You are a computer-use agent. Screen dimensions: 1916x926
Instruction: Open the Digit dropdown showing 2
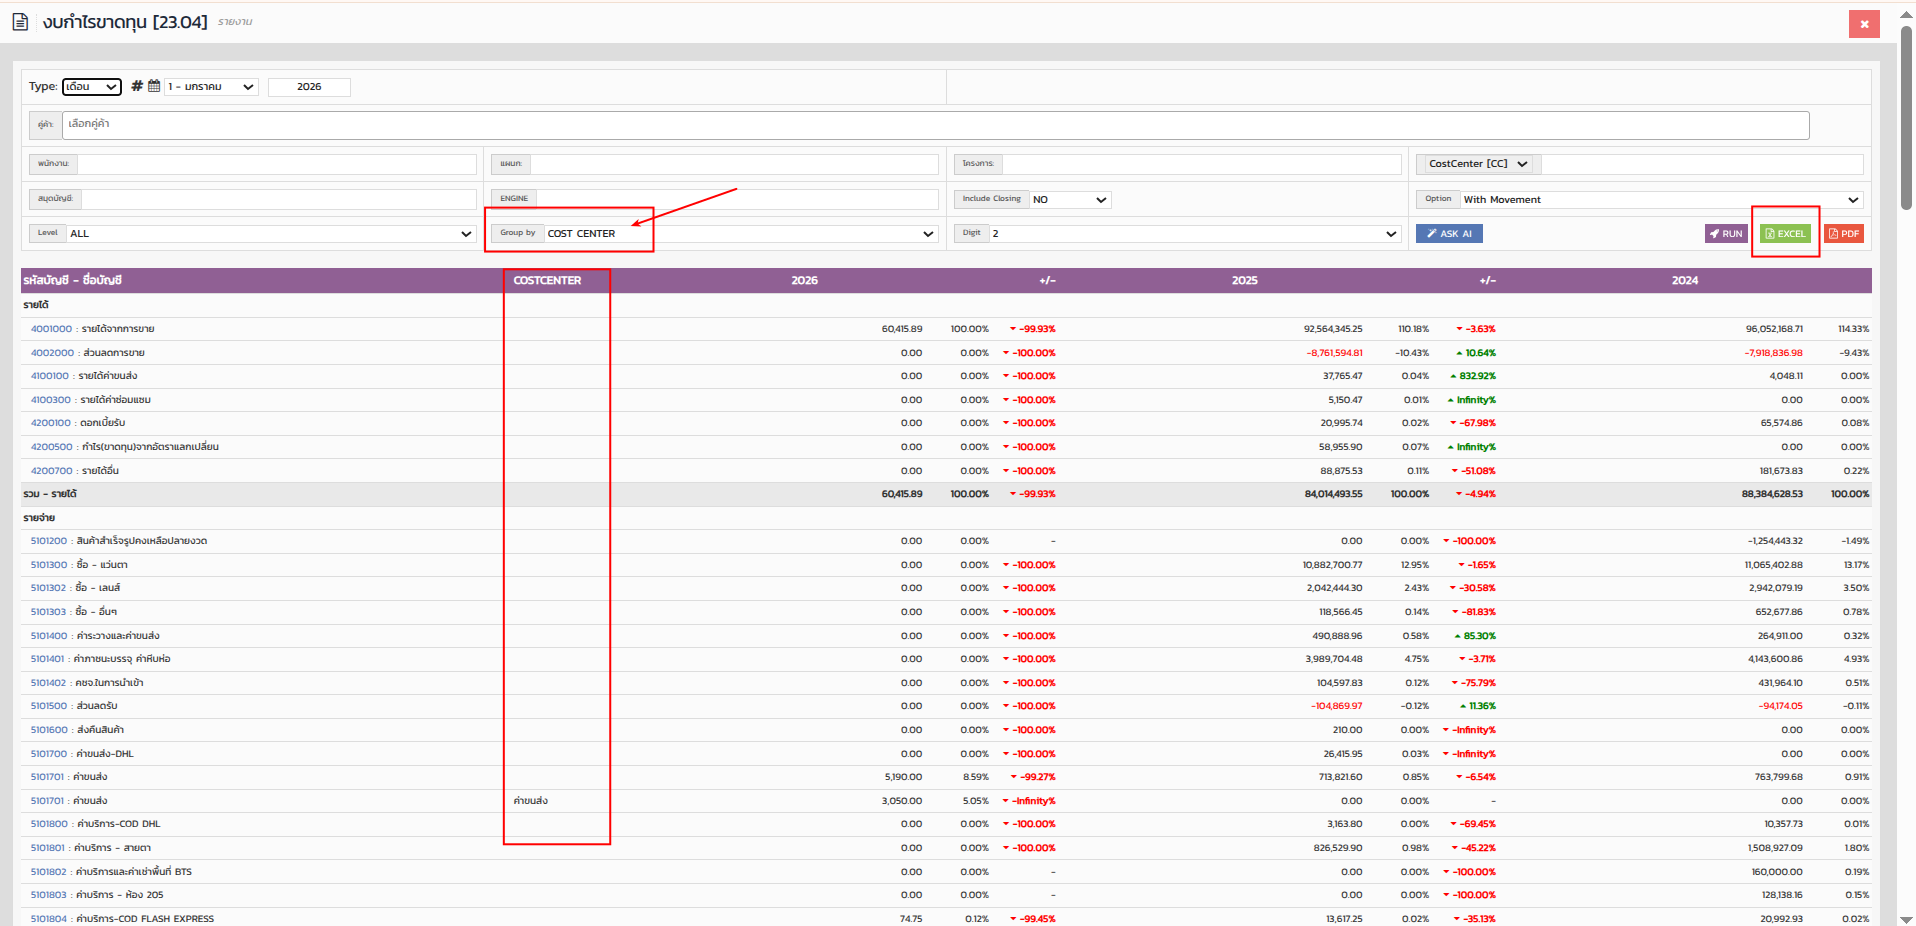pyautogui.click(x=1194, y=234)
